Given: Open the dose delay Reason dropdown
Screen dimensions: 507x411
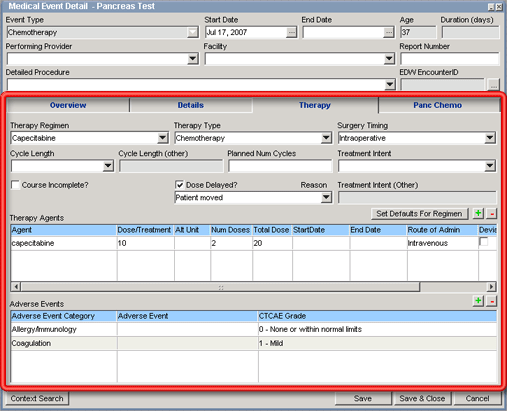Looking at the screenshot, I should [x=326, y=197].
